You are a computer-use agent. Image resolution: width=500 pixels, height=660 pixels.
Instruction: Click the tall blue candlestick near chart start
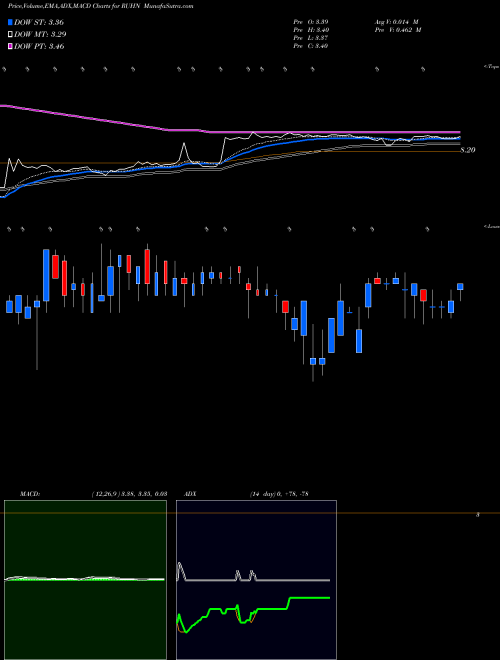pos(46,275)
